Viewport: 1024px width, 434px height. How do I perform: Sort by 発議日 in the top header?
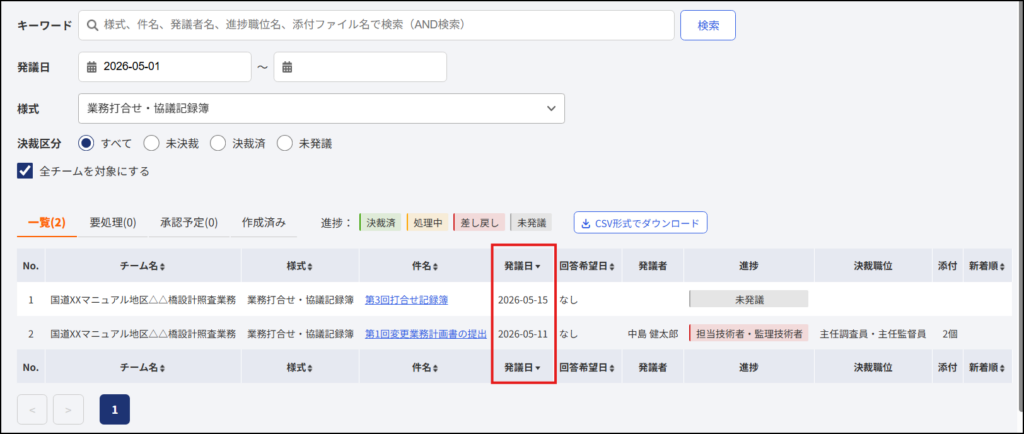(x=522, y=266)
